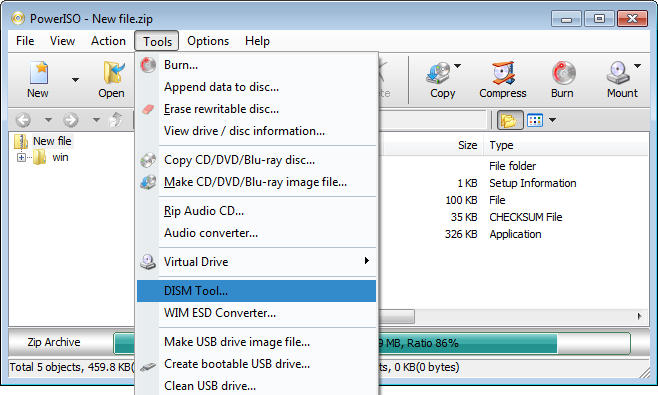This screenshot has width=658, height=395.
Task: Choose Make CD/DVD/Blu-ray image file...
Action: [x=256, y=182]
